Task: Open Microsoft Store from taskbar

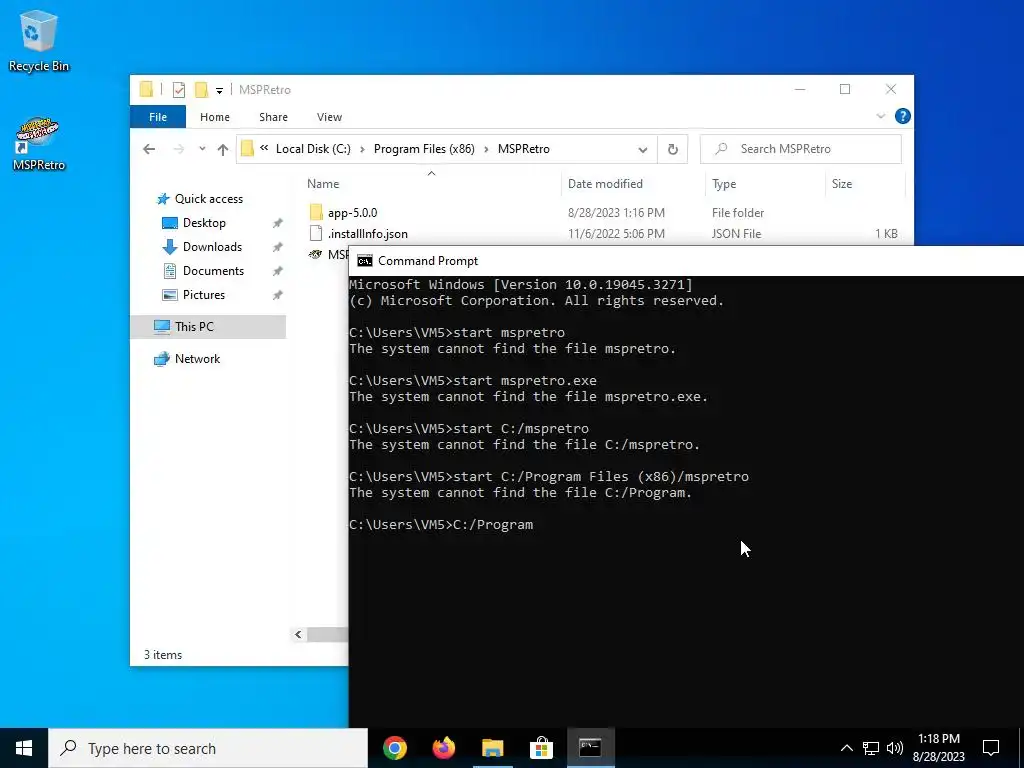Action: 541,748
